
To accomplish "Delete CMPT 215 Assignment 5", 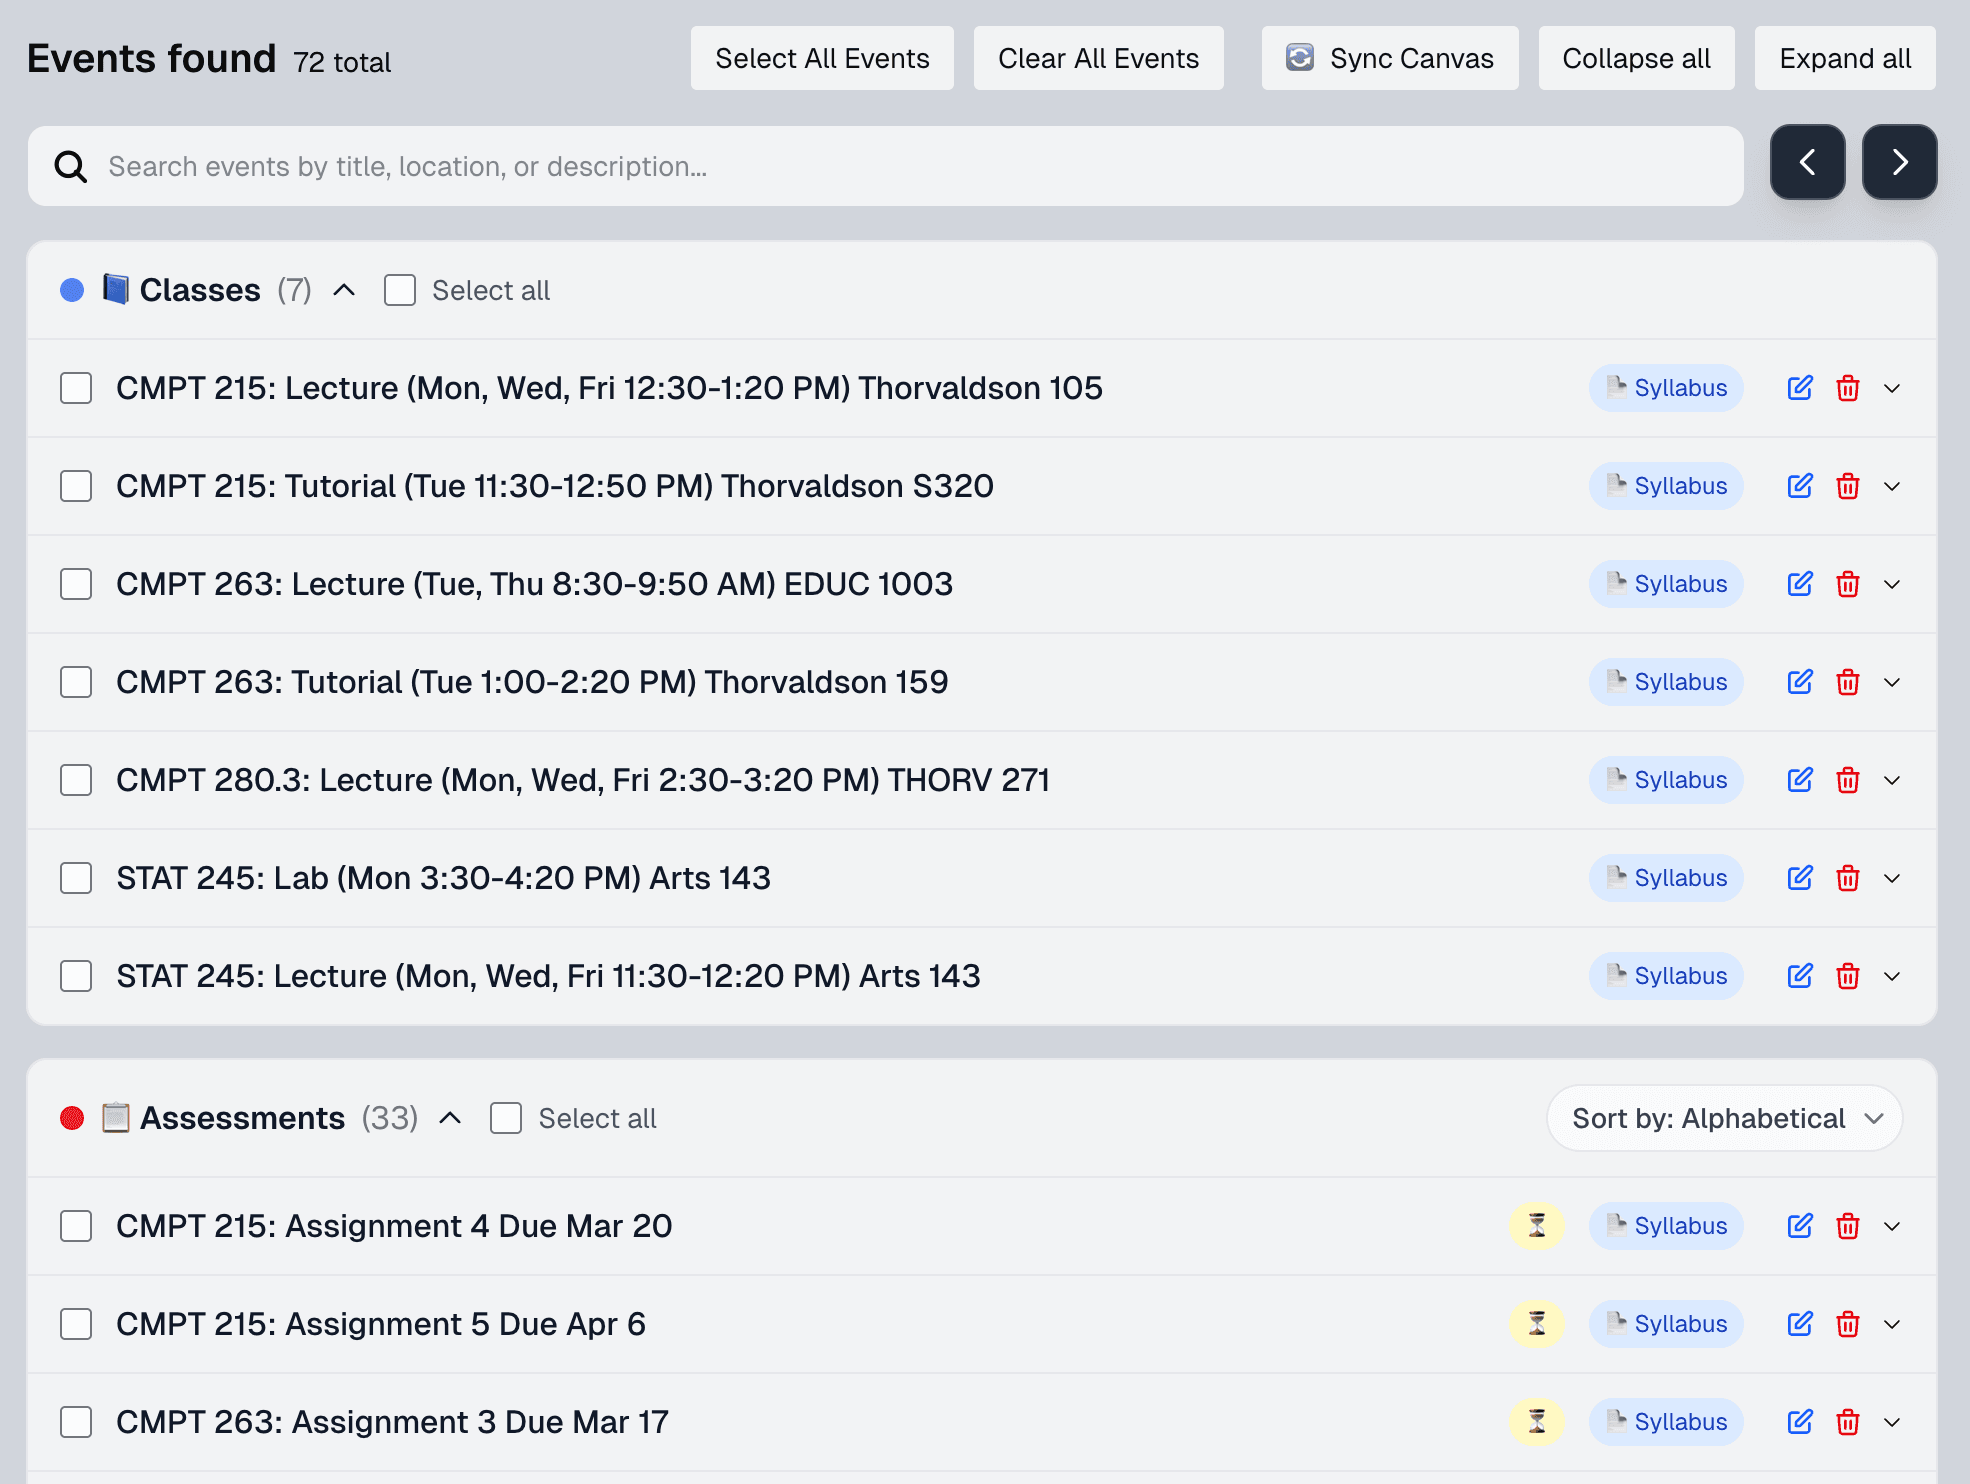I will [x=1848, y=1323].
